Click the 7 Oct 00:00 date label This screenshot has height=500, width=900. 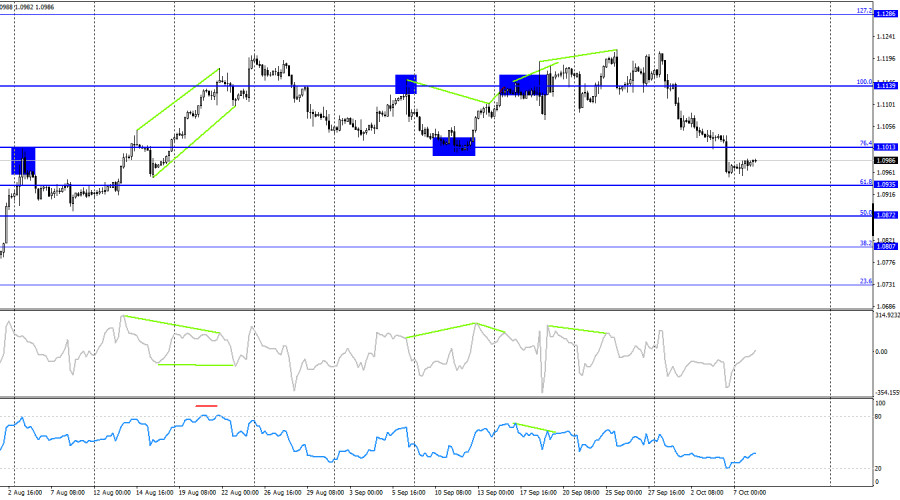click(750, 493)
